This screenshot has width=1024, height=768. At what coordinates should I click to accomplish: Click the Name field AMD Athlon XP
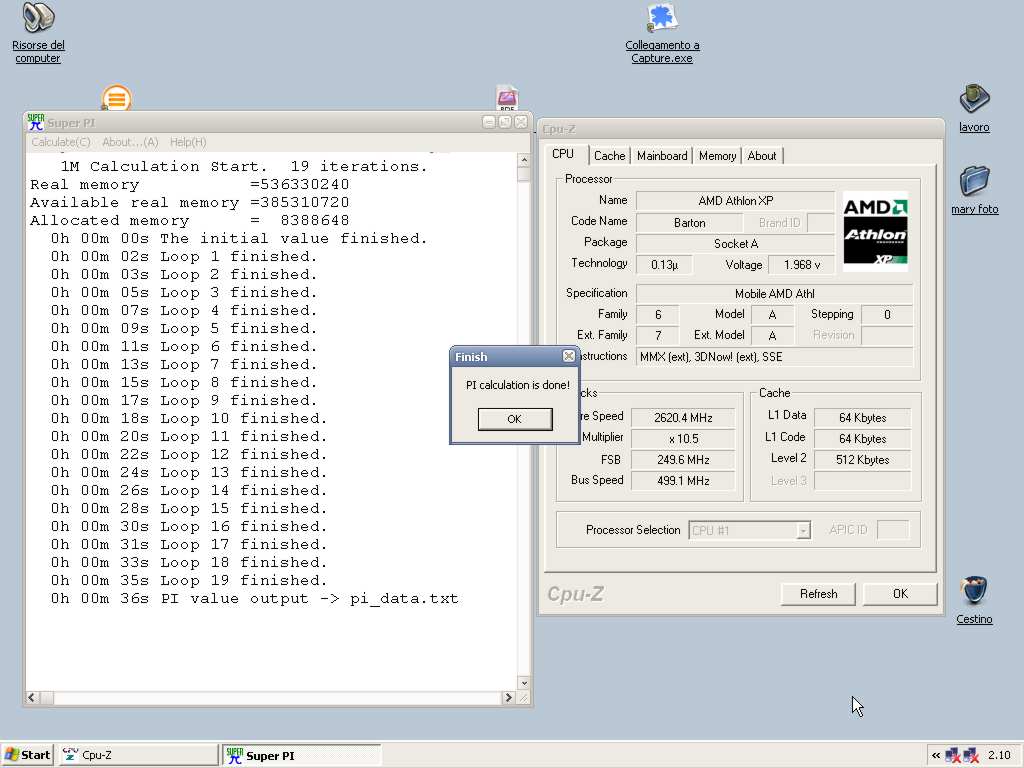pyautogui.click(x=735, y=201)
